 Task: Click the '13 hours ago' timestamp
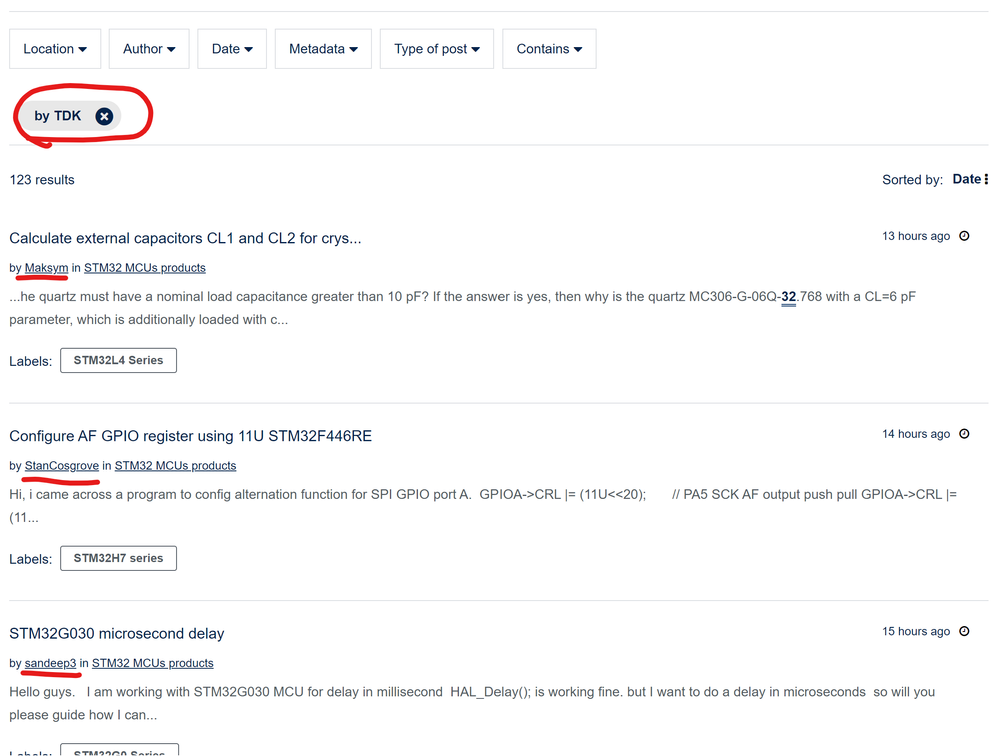pos(916,236)
